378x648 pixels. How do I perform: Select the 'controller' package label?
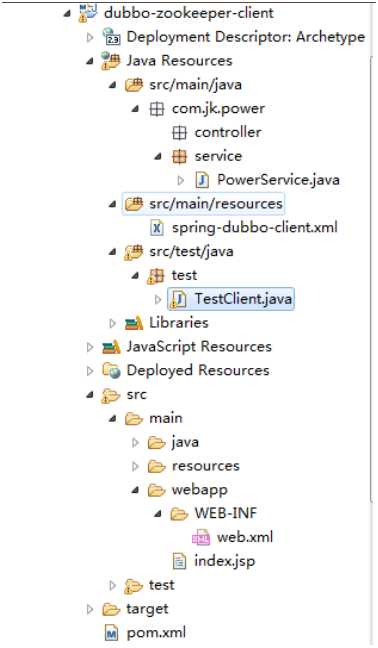tap(228, 132)
